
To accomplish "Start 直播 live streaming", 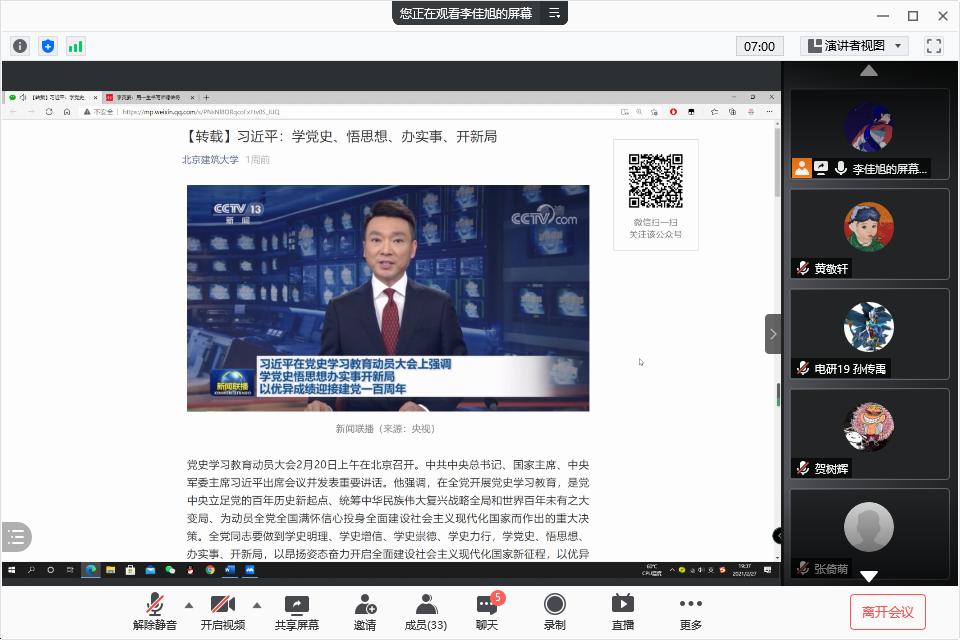I will (x=622, y=611).
